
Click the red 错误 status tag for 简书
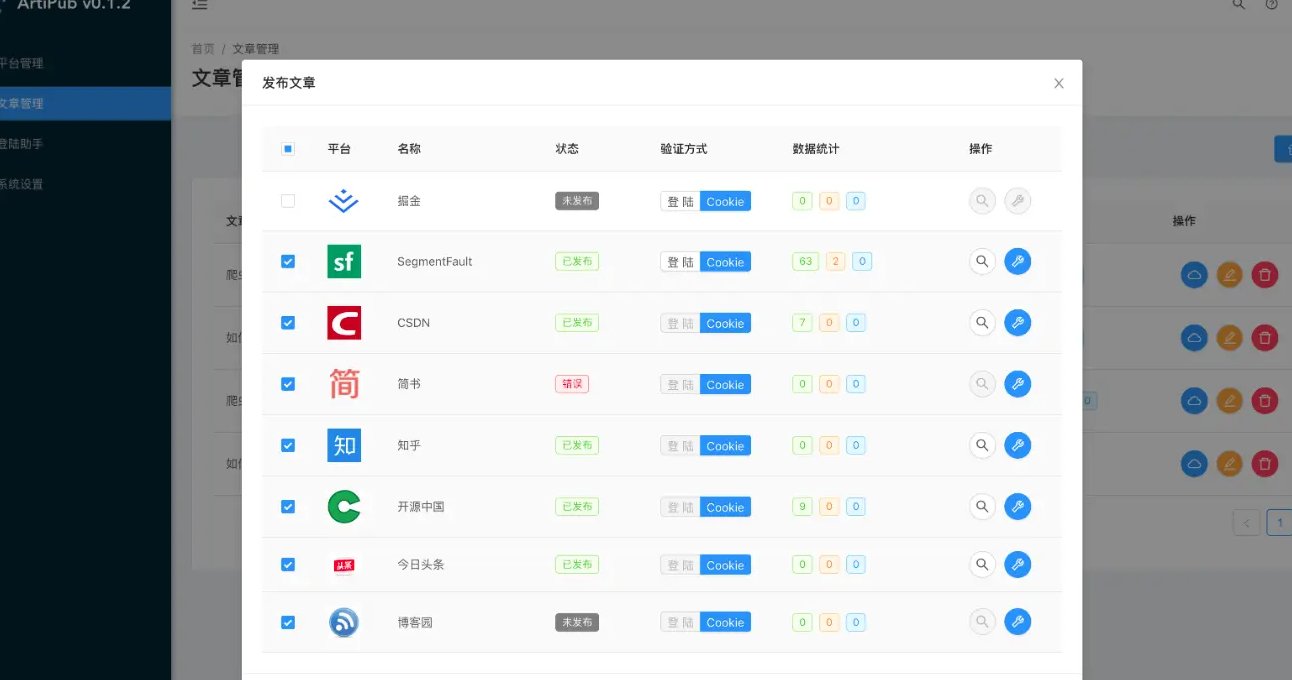tap(572, 384)
